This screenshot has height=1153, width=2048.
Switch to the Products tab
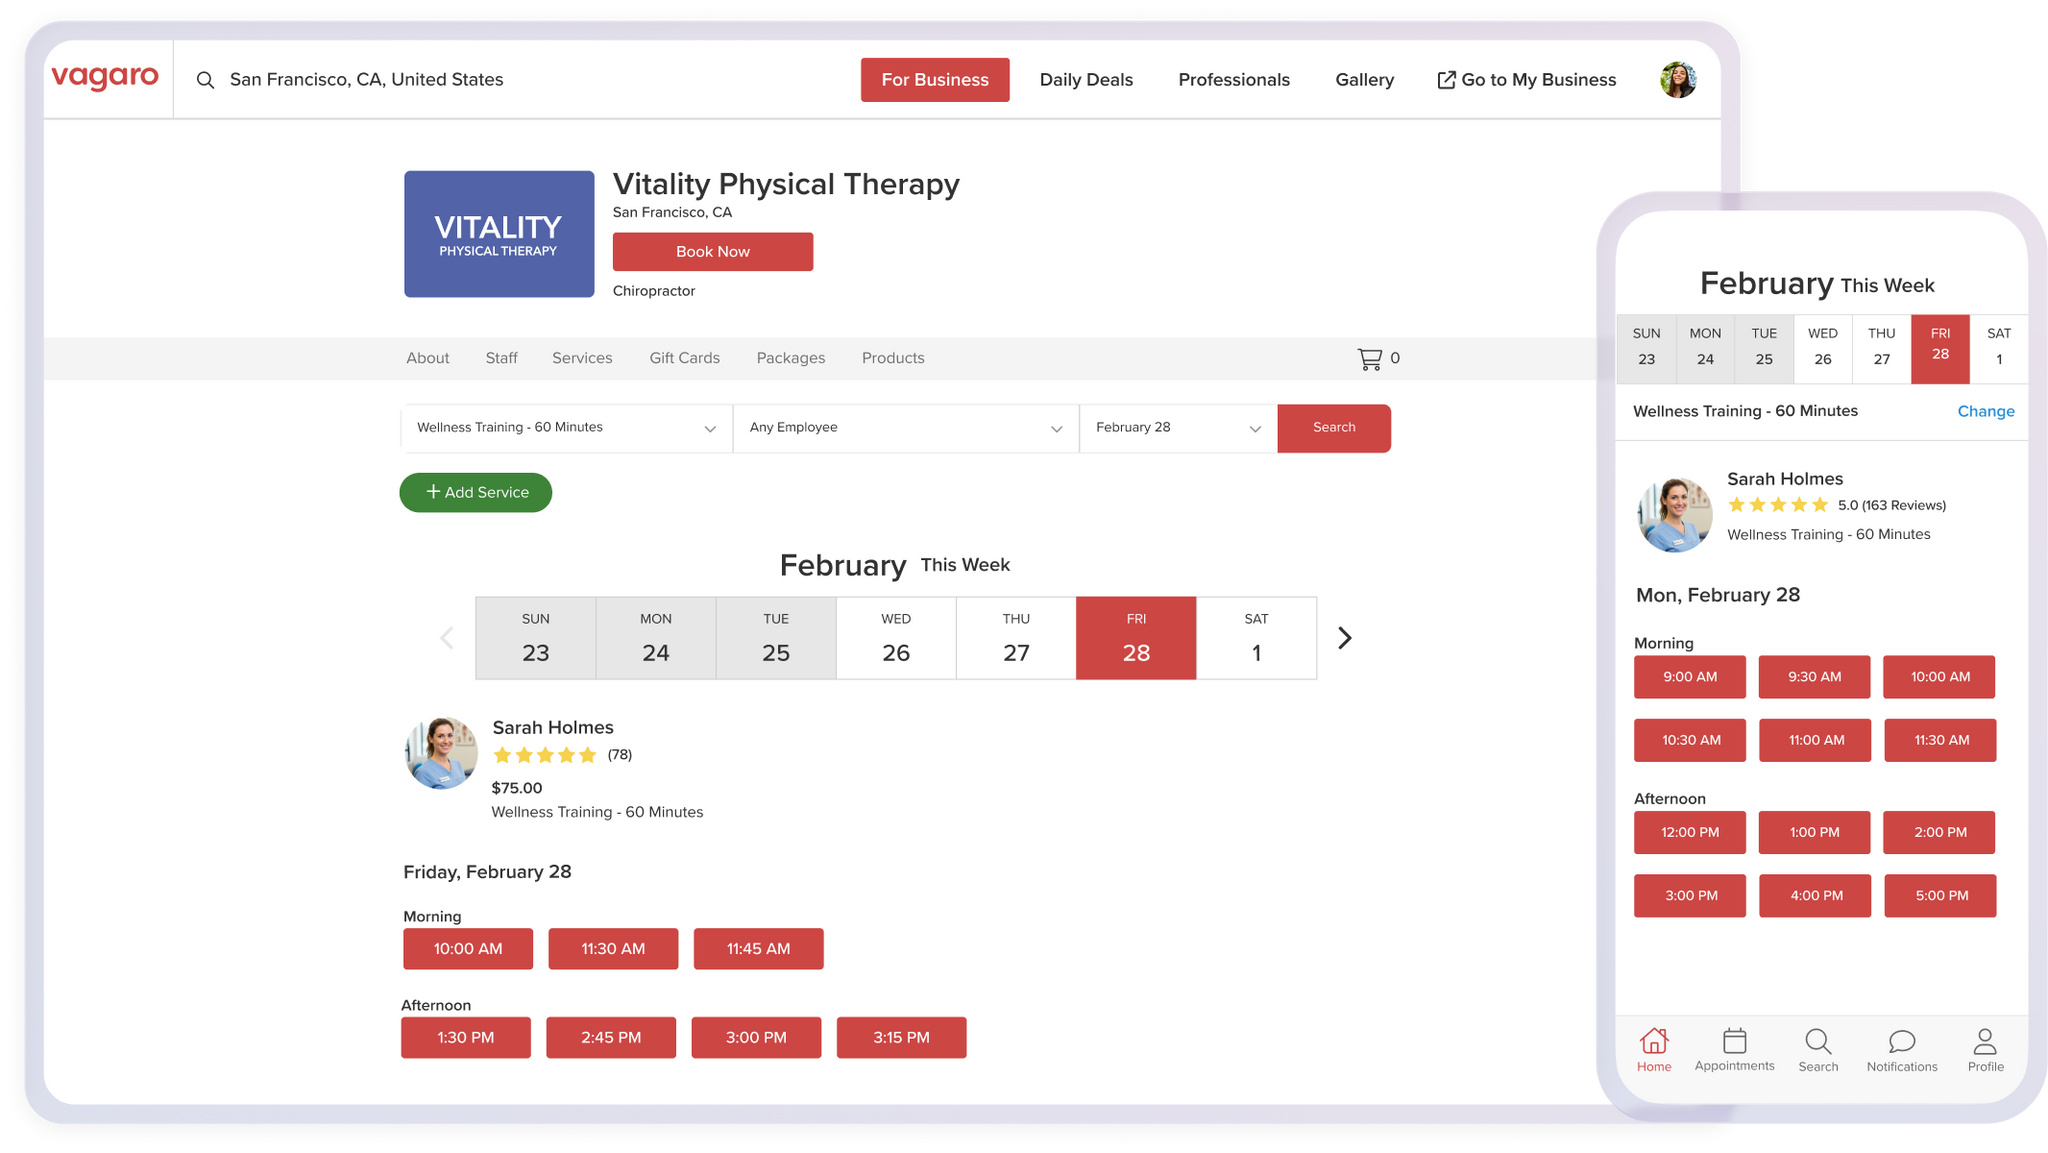893,358
